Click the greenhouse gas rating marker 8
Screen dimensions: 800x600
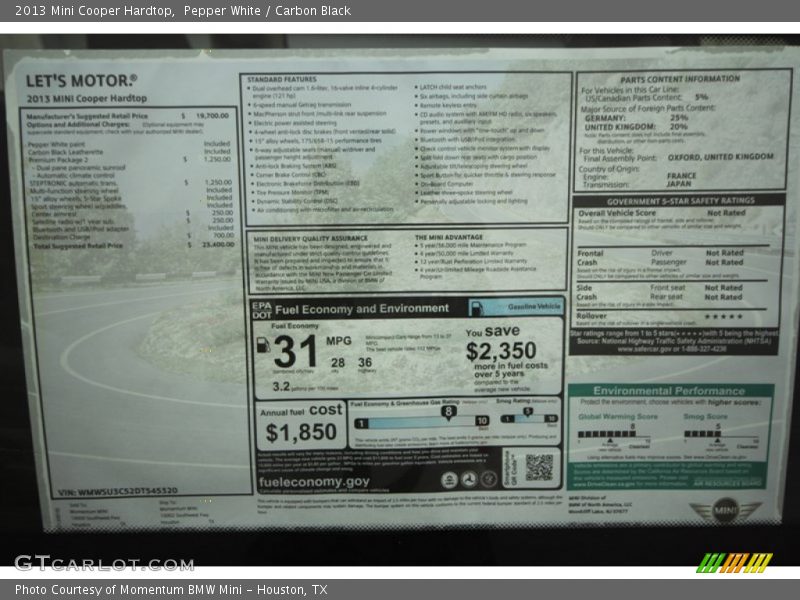pyautogui.click(x=448, y=411)
